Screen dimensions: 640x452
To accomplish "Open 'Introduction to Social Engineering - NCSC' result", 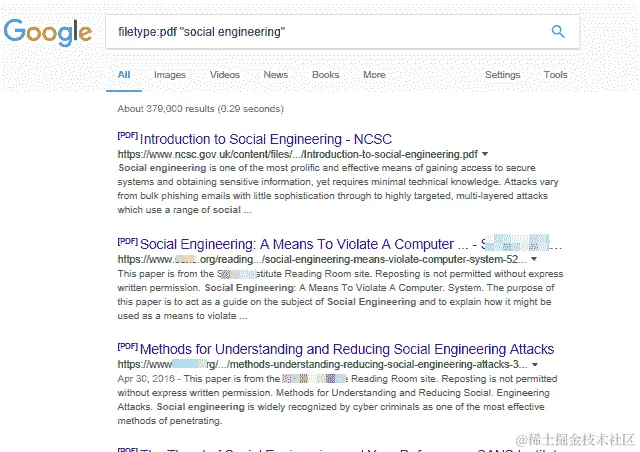I will point(266,139).
